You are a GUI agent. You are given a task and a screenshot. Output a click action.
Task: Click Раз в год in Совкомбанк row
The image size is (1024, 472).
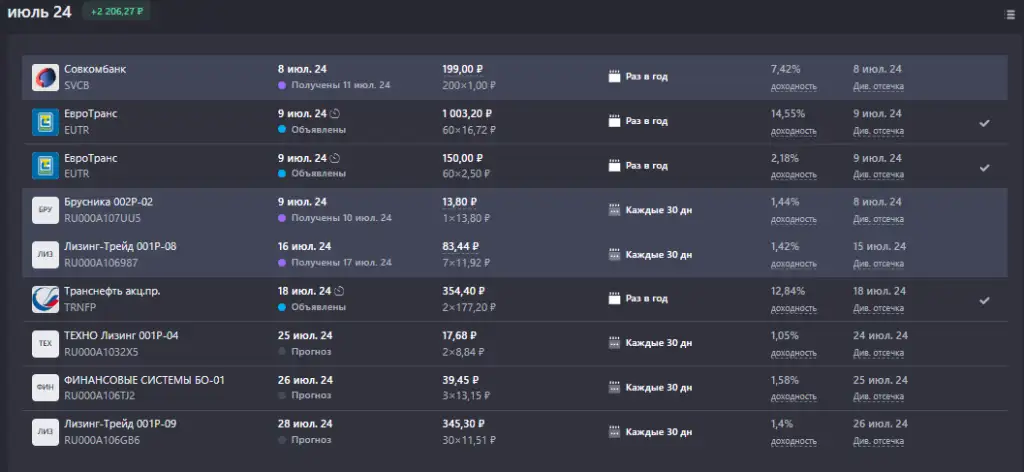coord(647,76)
